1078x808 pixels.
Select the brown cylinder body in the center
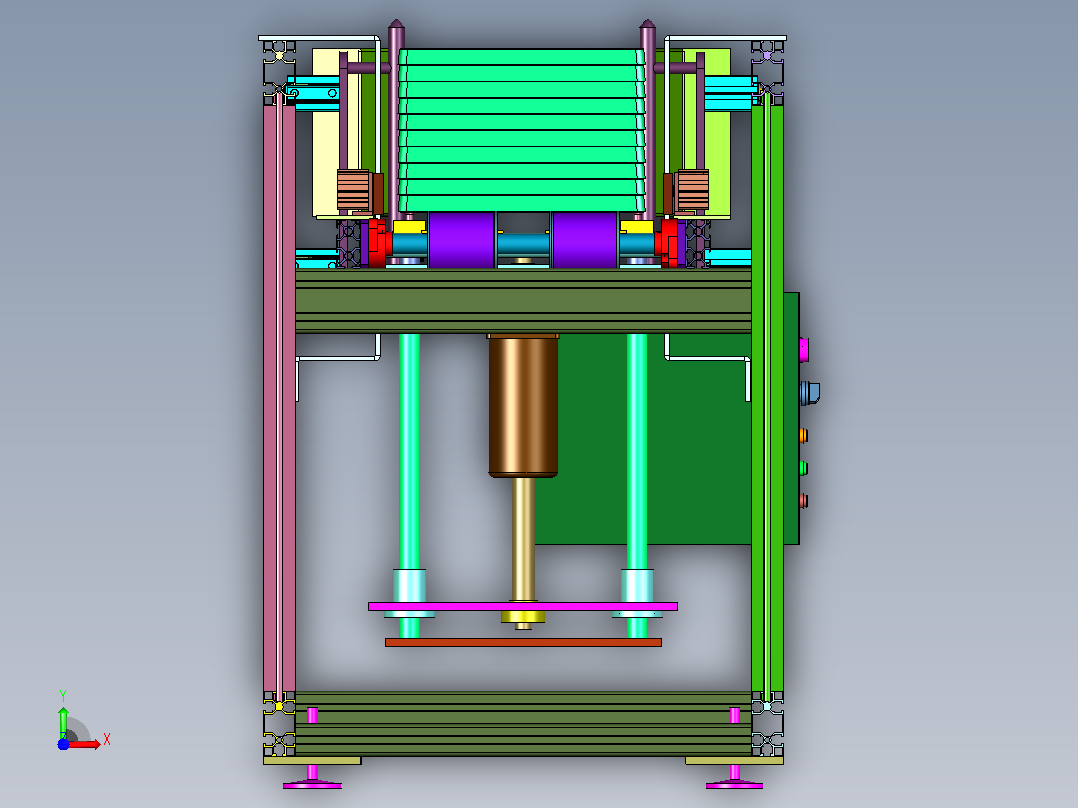[523, 406]
